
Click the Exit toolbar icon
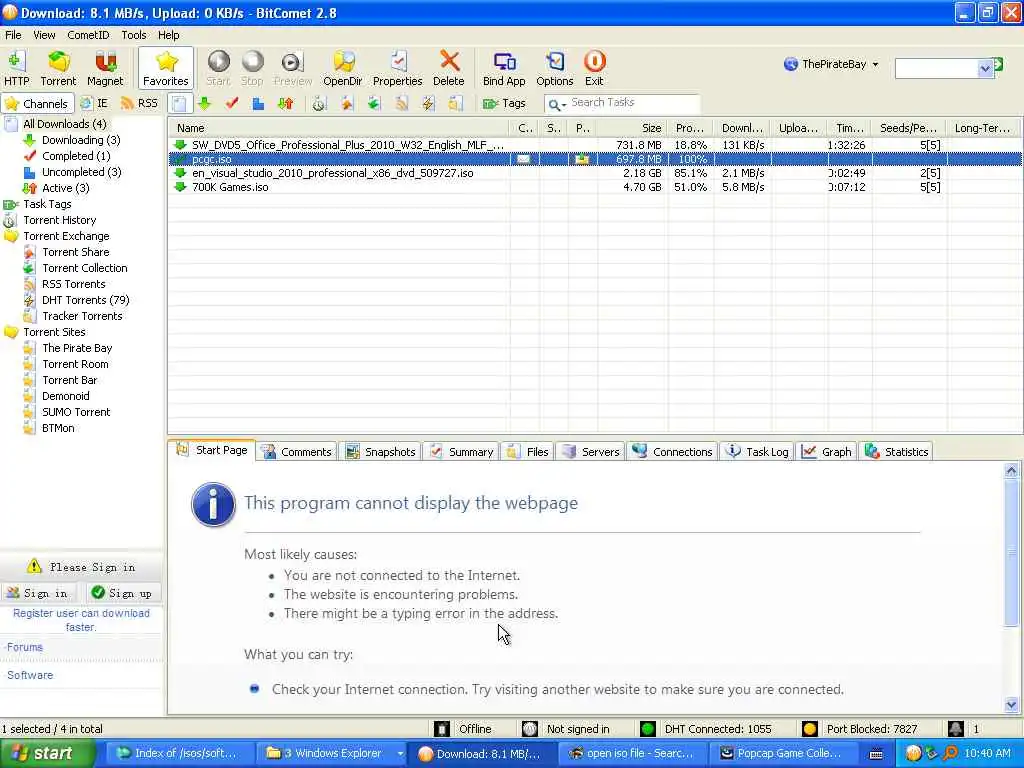pyautogui.click(x=594, y=68)
